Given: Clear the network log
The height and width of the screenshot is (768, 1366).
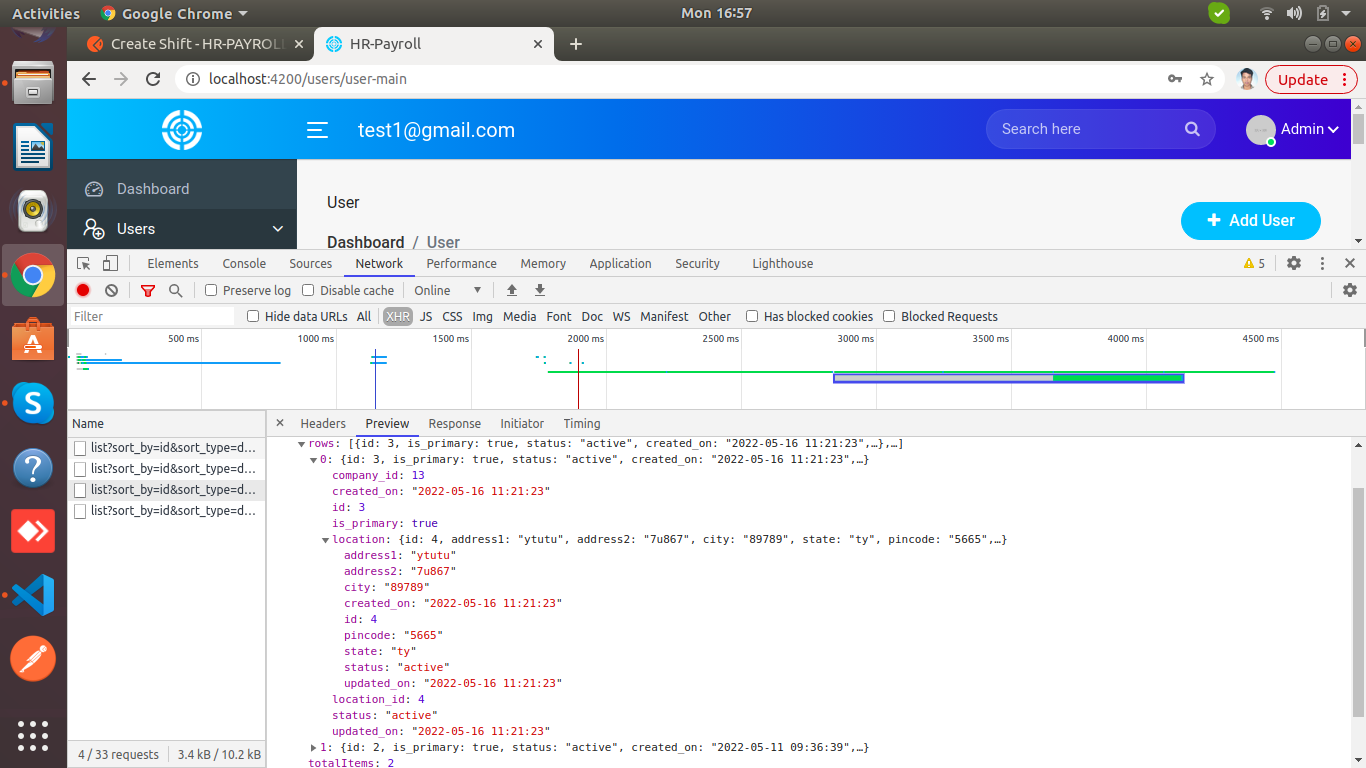Looking at the screenshot, I should [x=111, y=290].
